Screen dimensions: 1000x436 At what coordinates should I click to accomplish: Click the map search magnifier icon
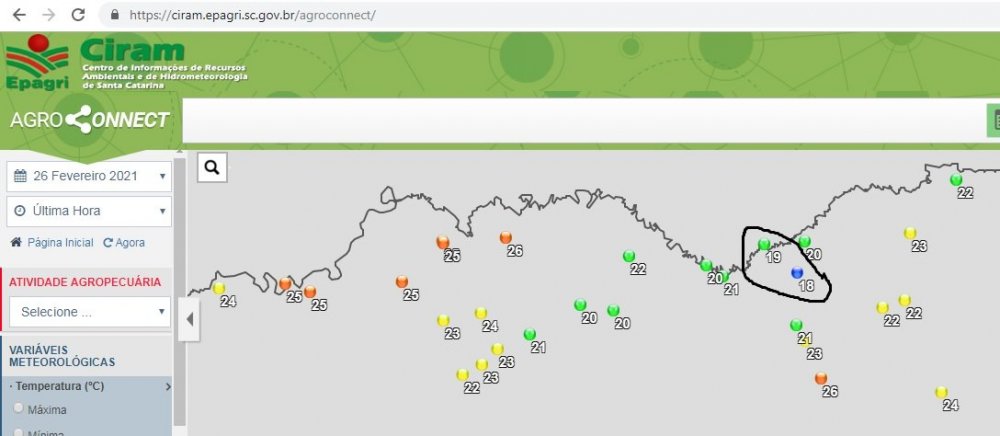(x=212, y=167)
